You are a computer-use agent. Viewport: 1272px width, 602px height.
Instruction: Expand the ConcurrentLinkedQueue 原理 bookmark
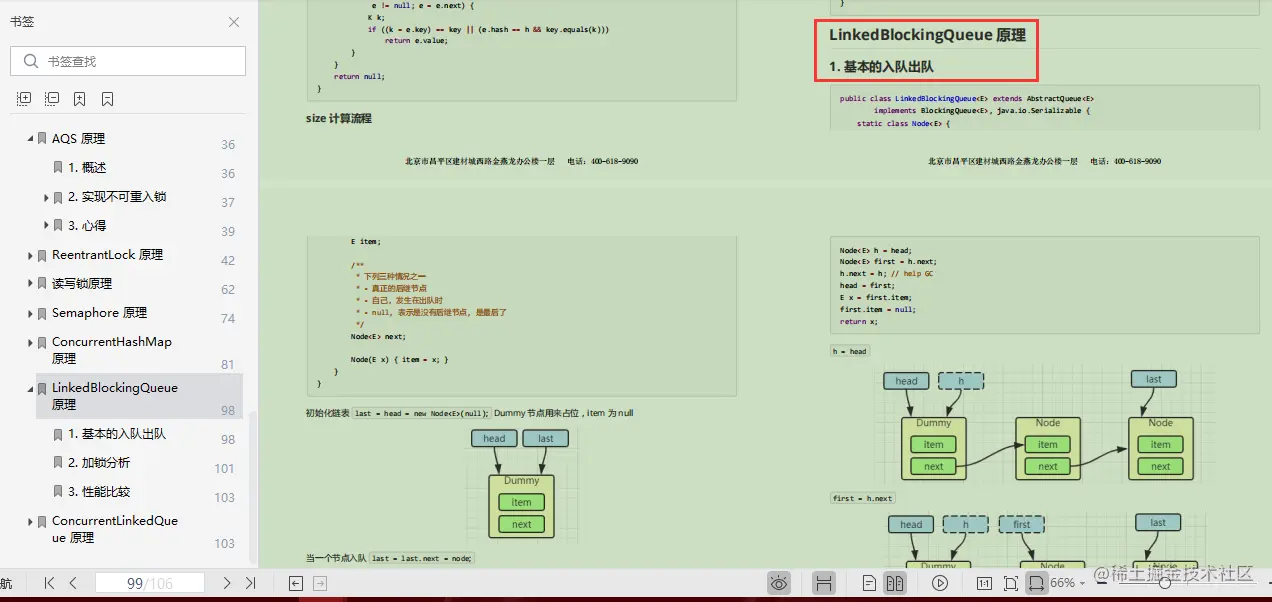point(31,521)
